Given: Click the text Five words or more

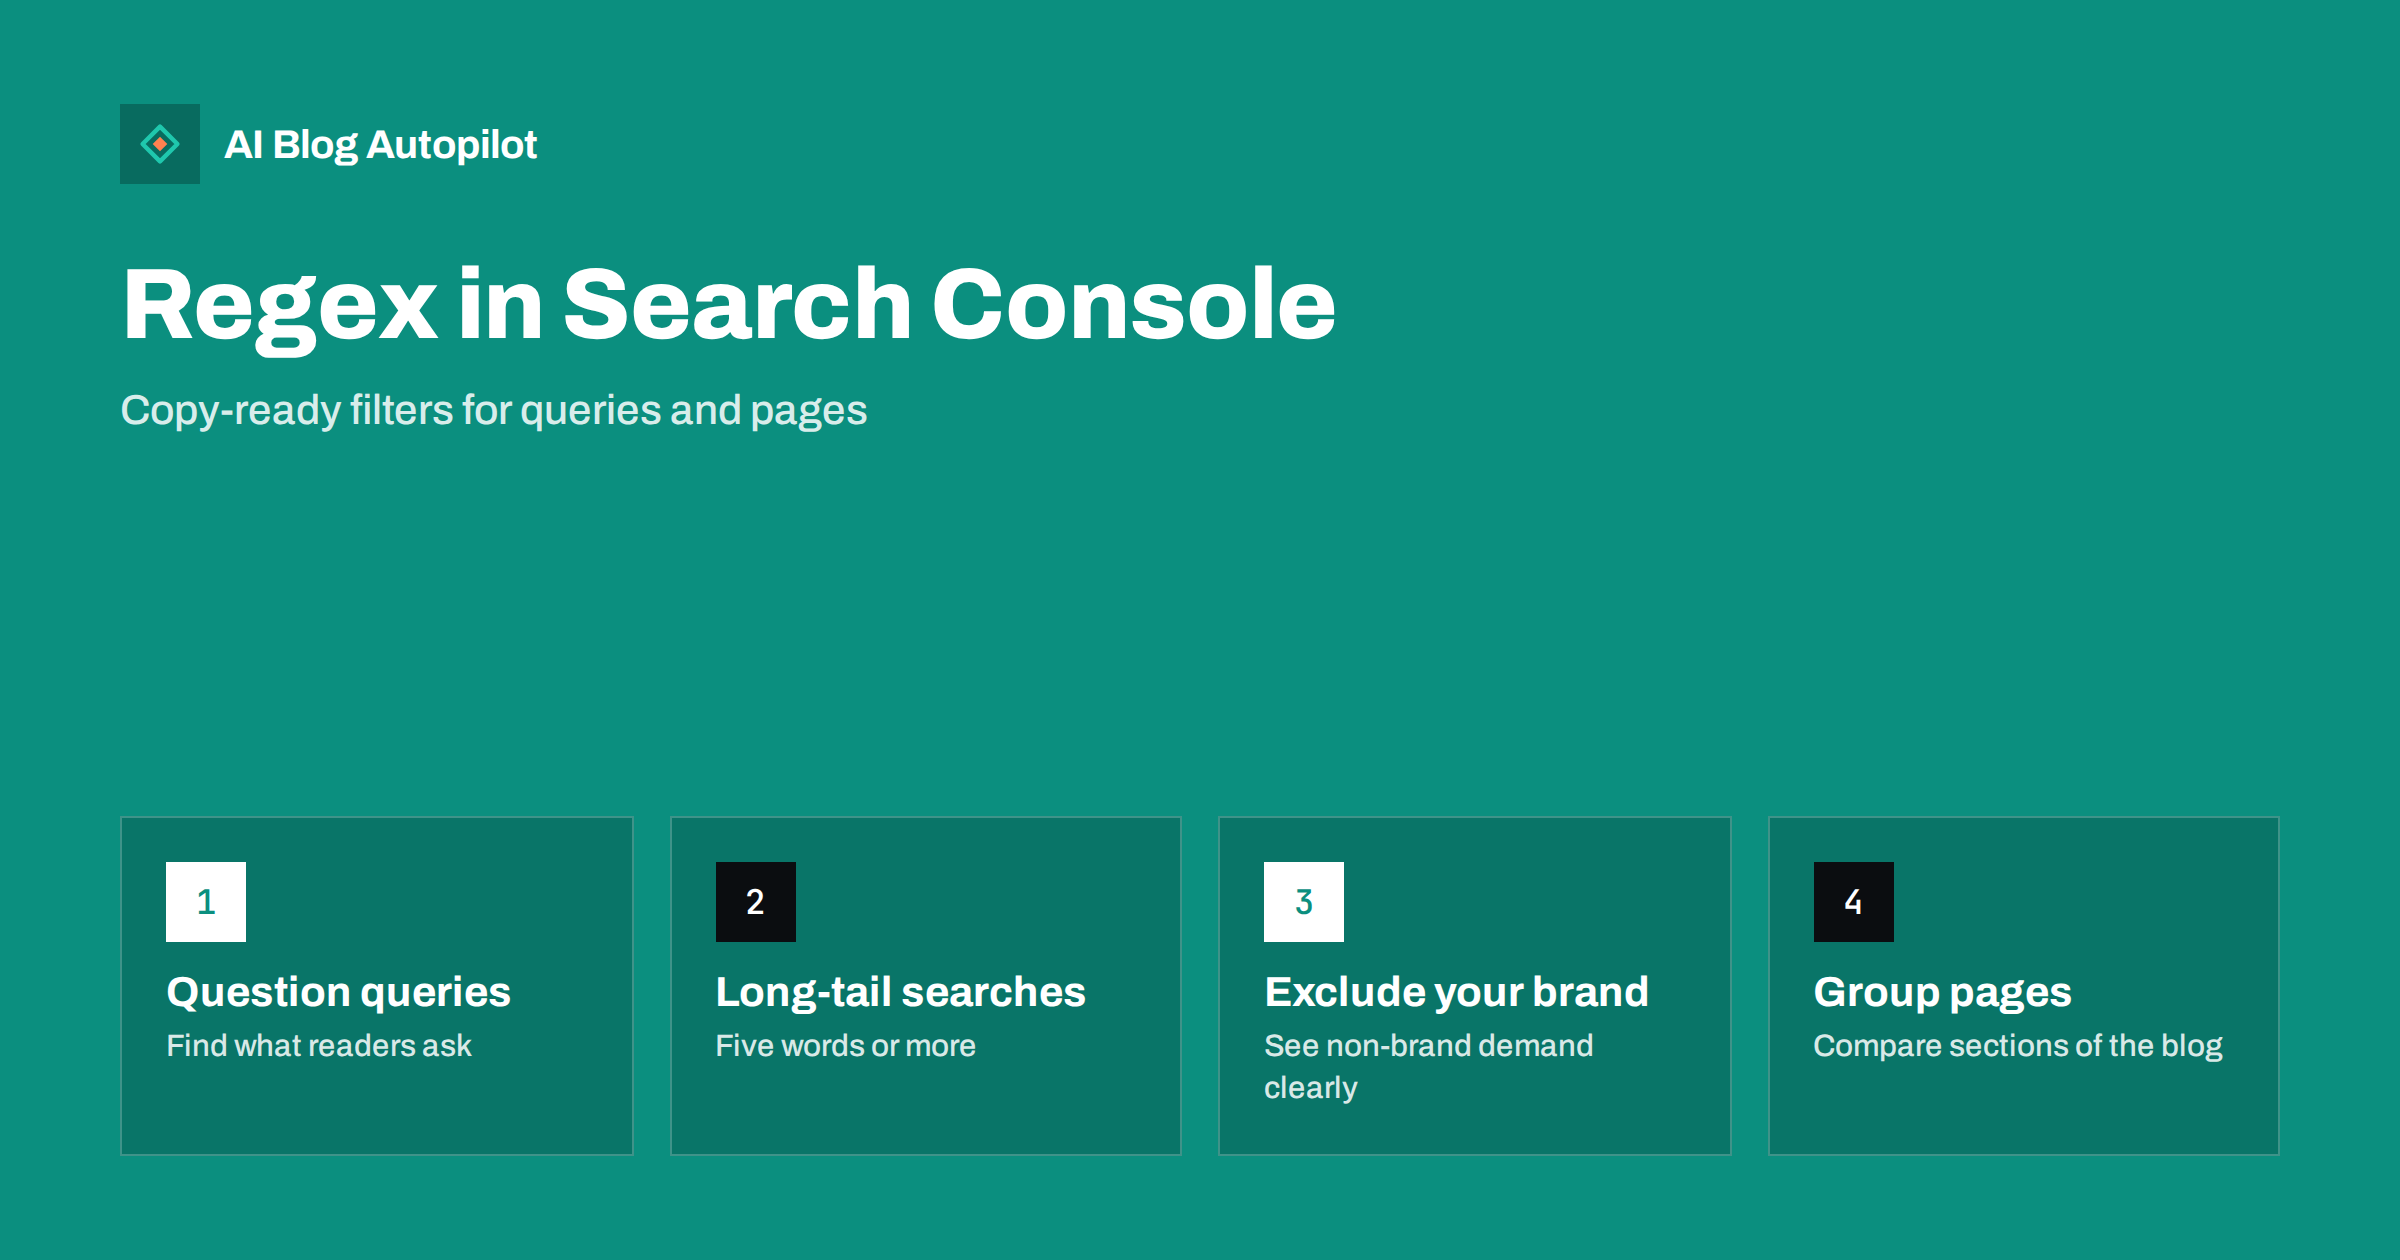Looking at the screenshot, I should [x=846, y=1045].
